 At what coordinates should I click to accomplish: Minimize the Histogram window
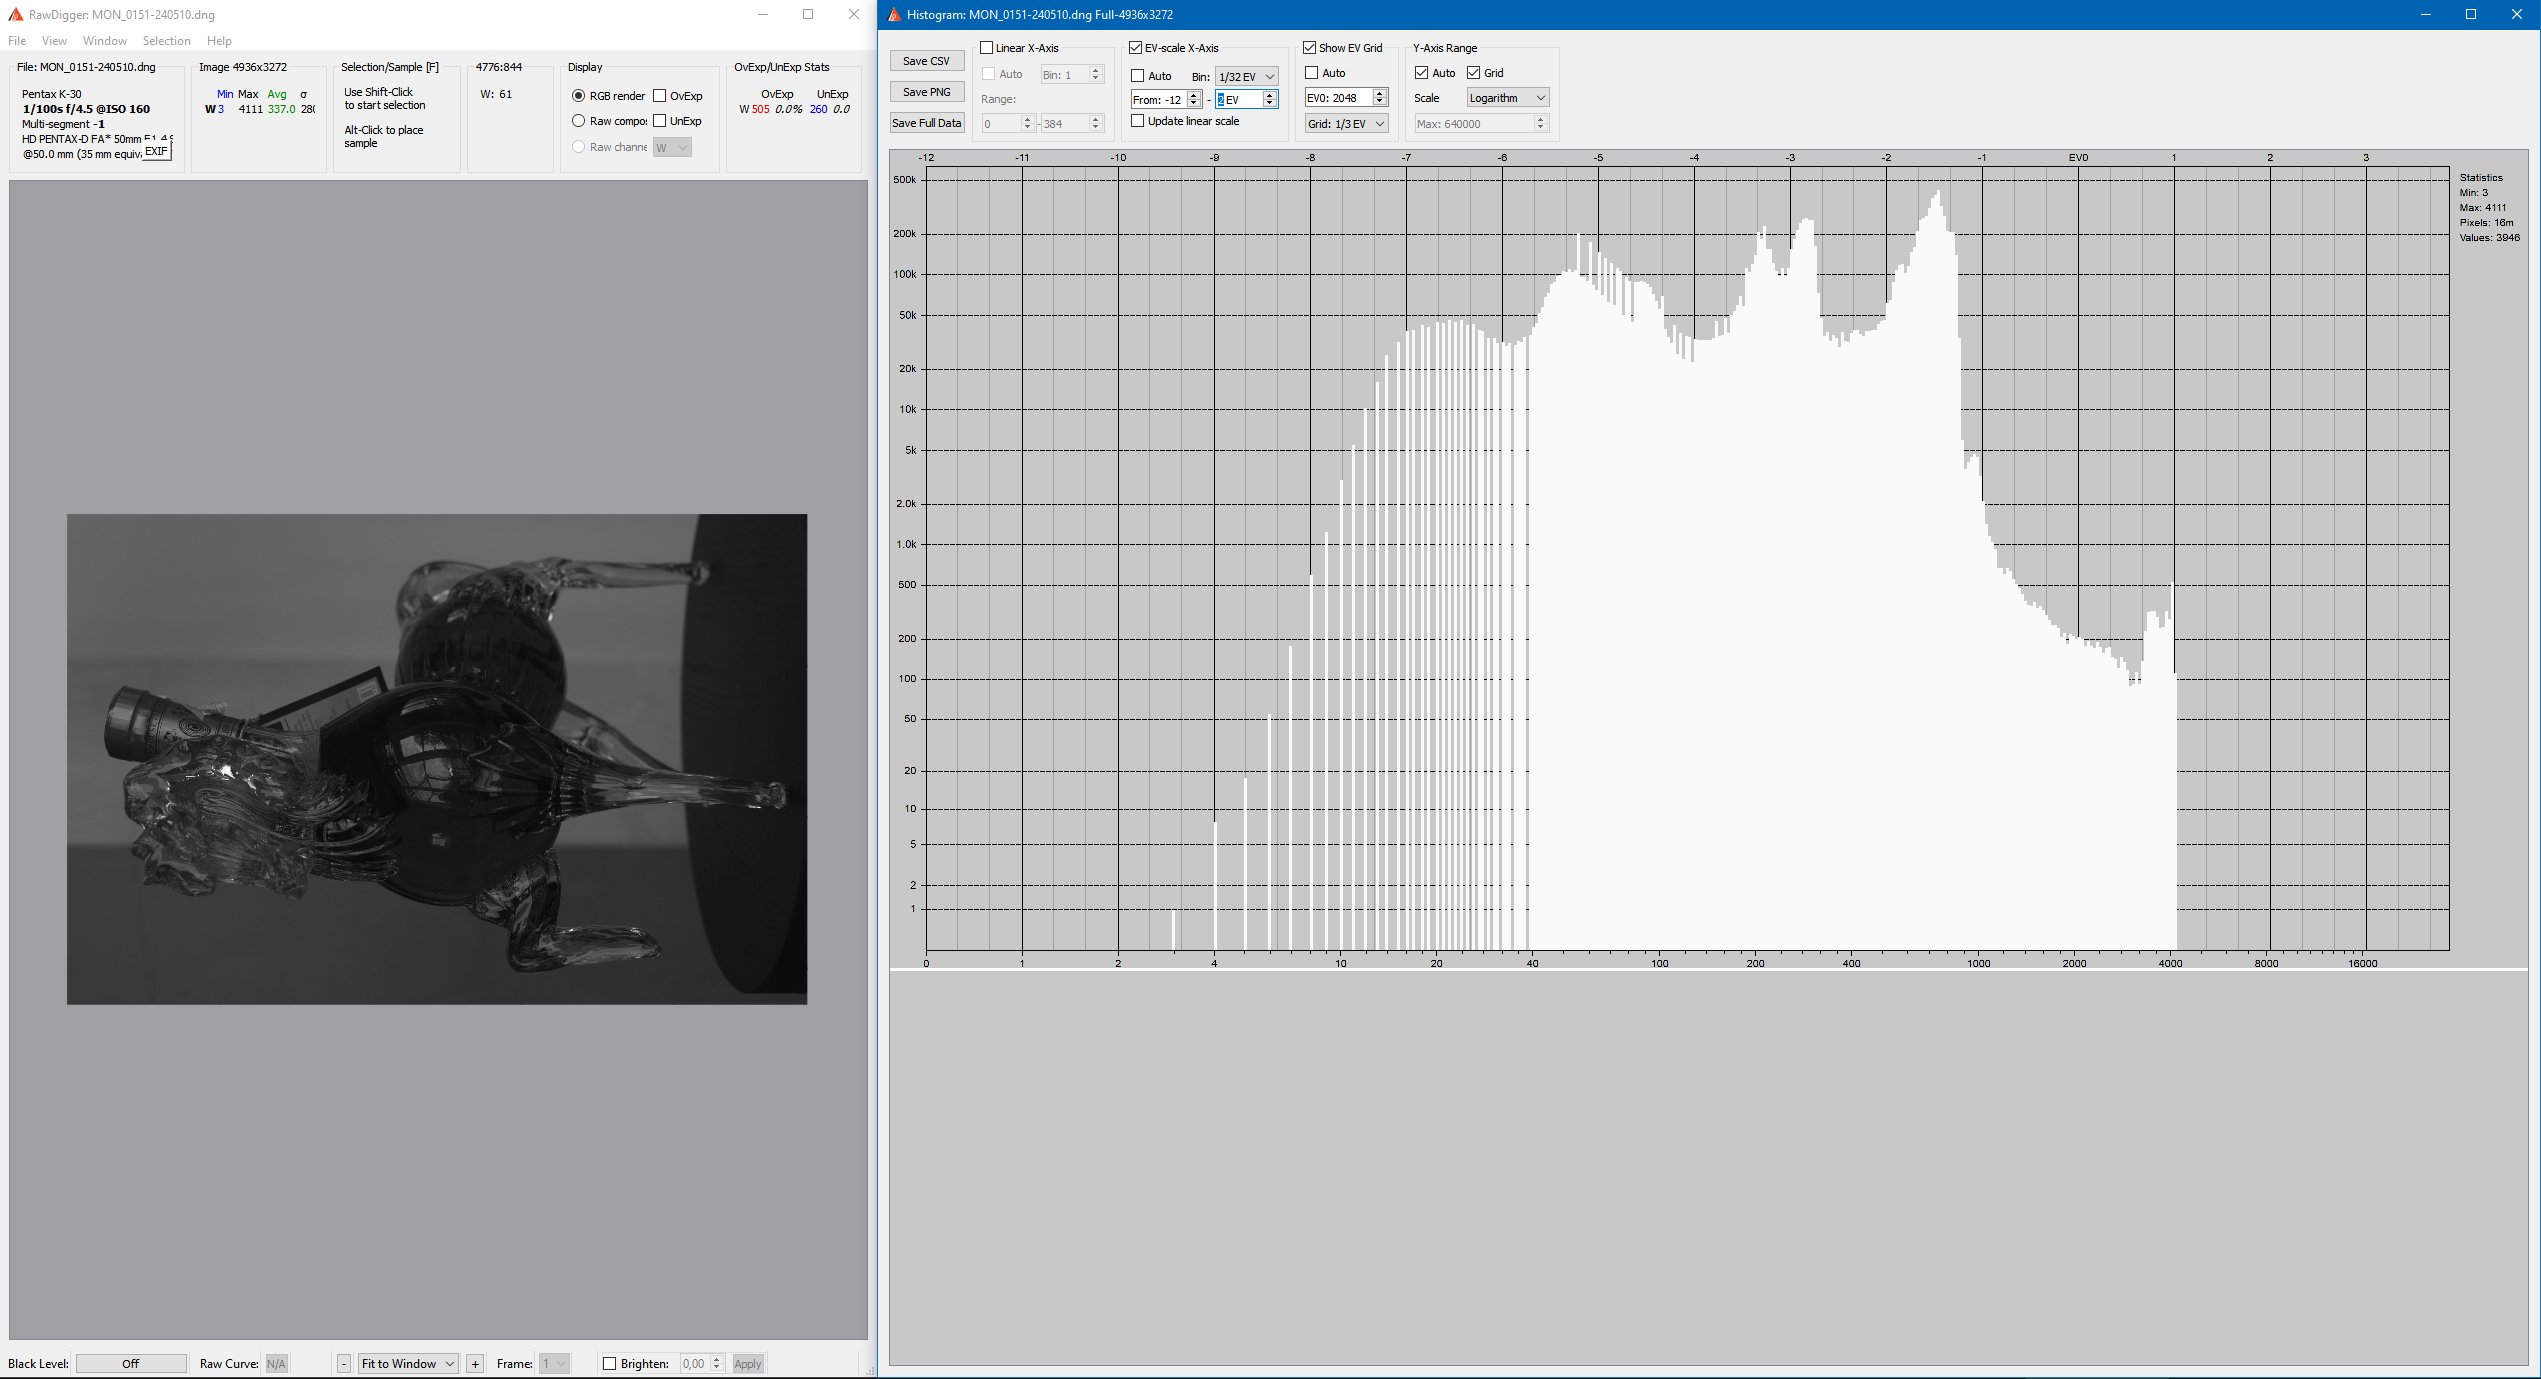(2426, 15)
